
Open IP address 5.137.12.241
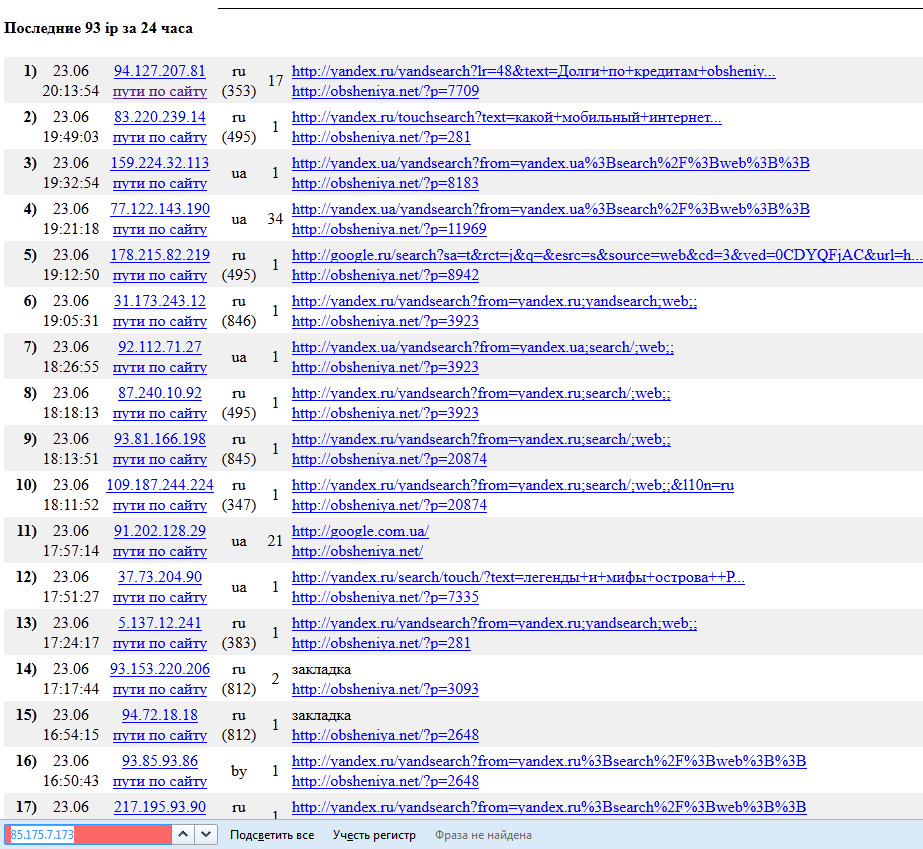(x=160, y=622)
